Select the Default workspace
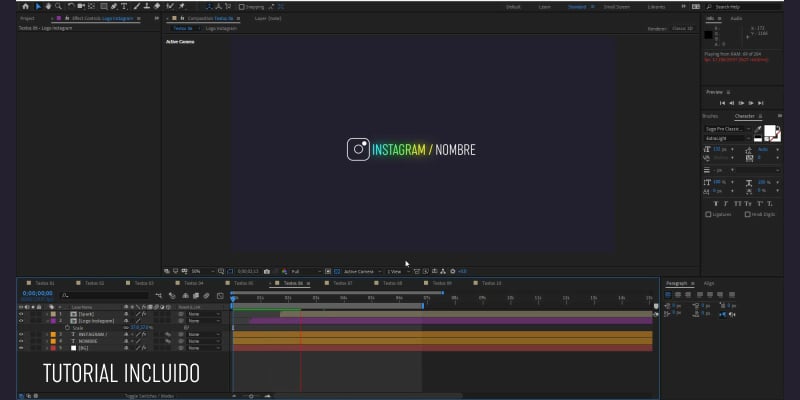This screenshot has height=400, width=800. (513, 7)
